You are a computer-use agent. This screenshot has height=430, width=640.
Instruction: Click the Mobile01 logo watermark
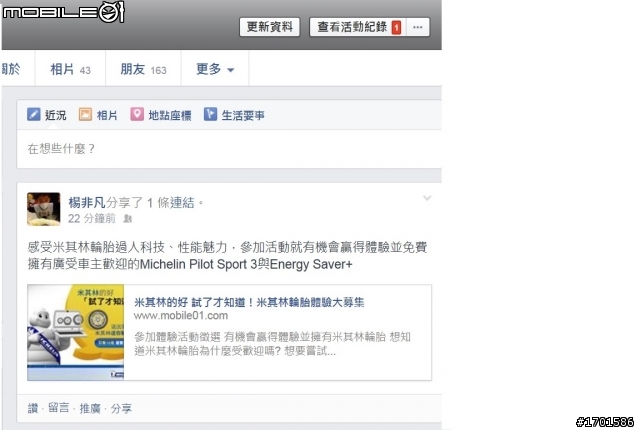[63, 11]
